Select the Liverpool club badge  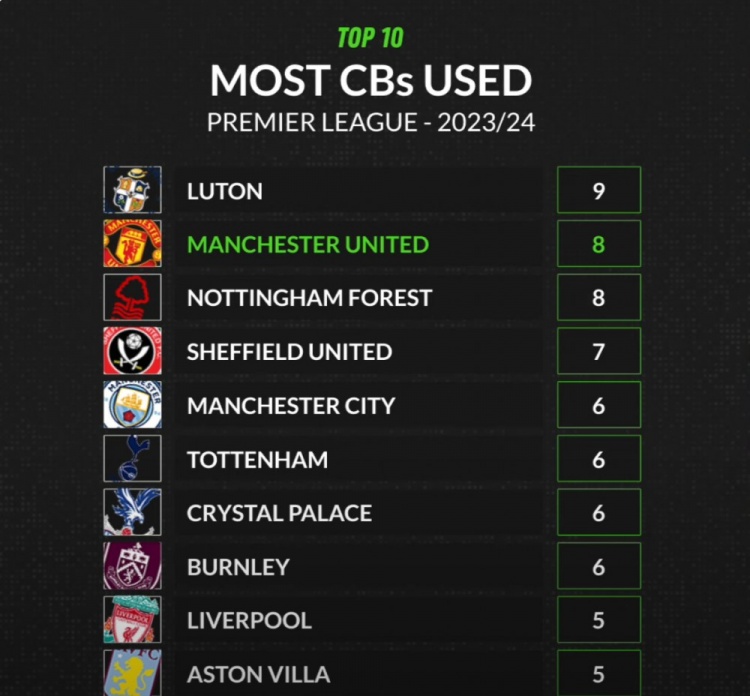(132, 621)
